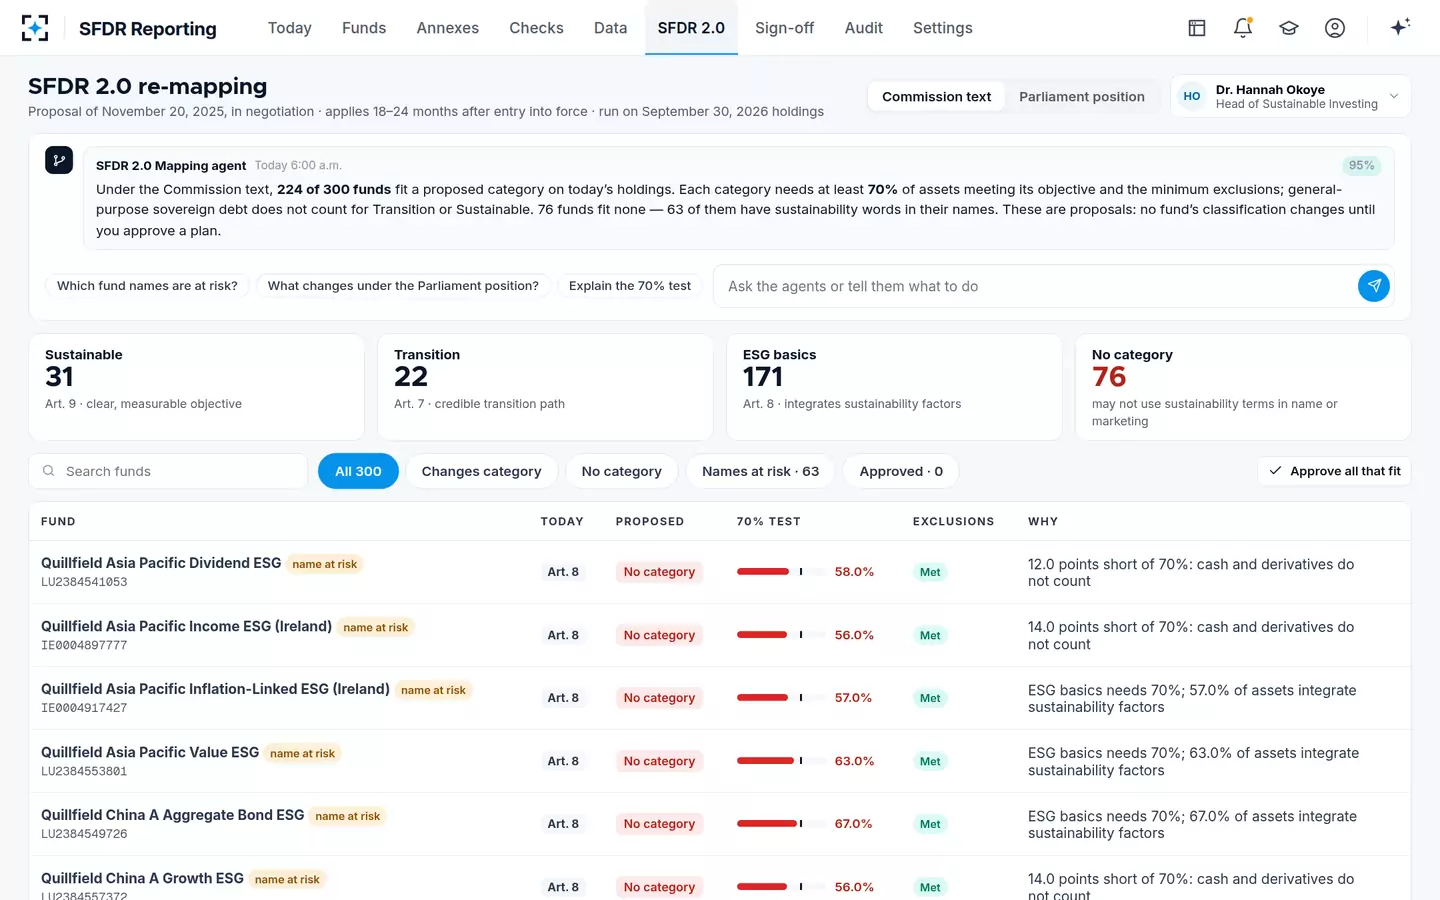Filter by Changes category
This screenshot has height=900, width=1440.
[481, 471]
